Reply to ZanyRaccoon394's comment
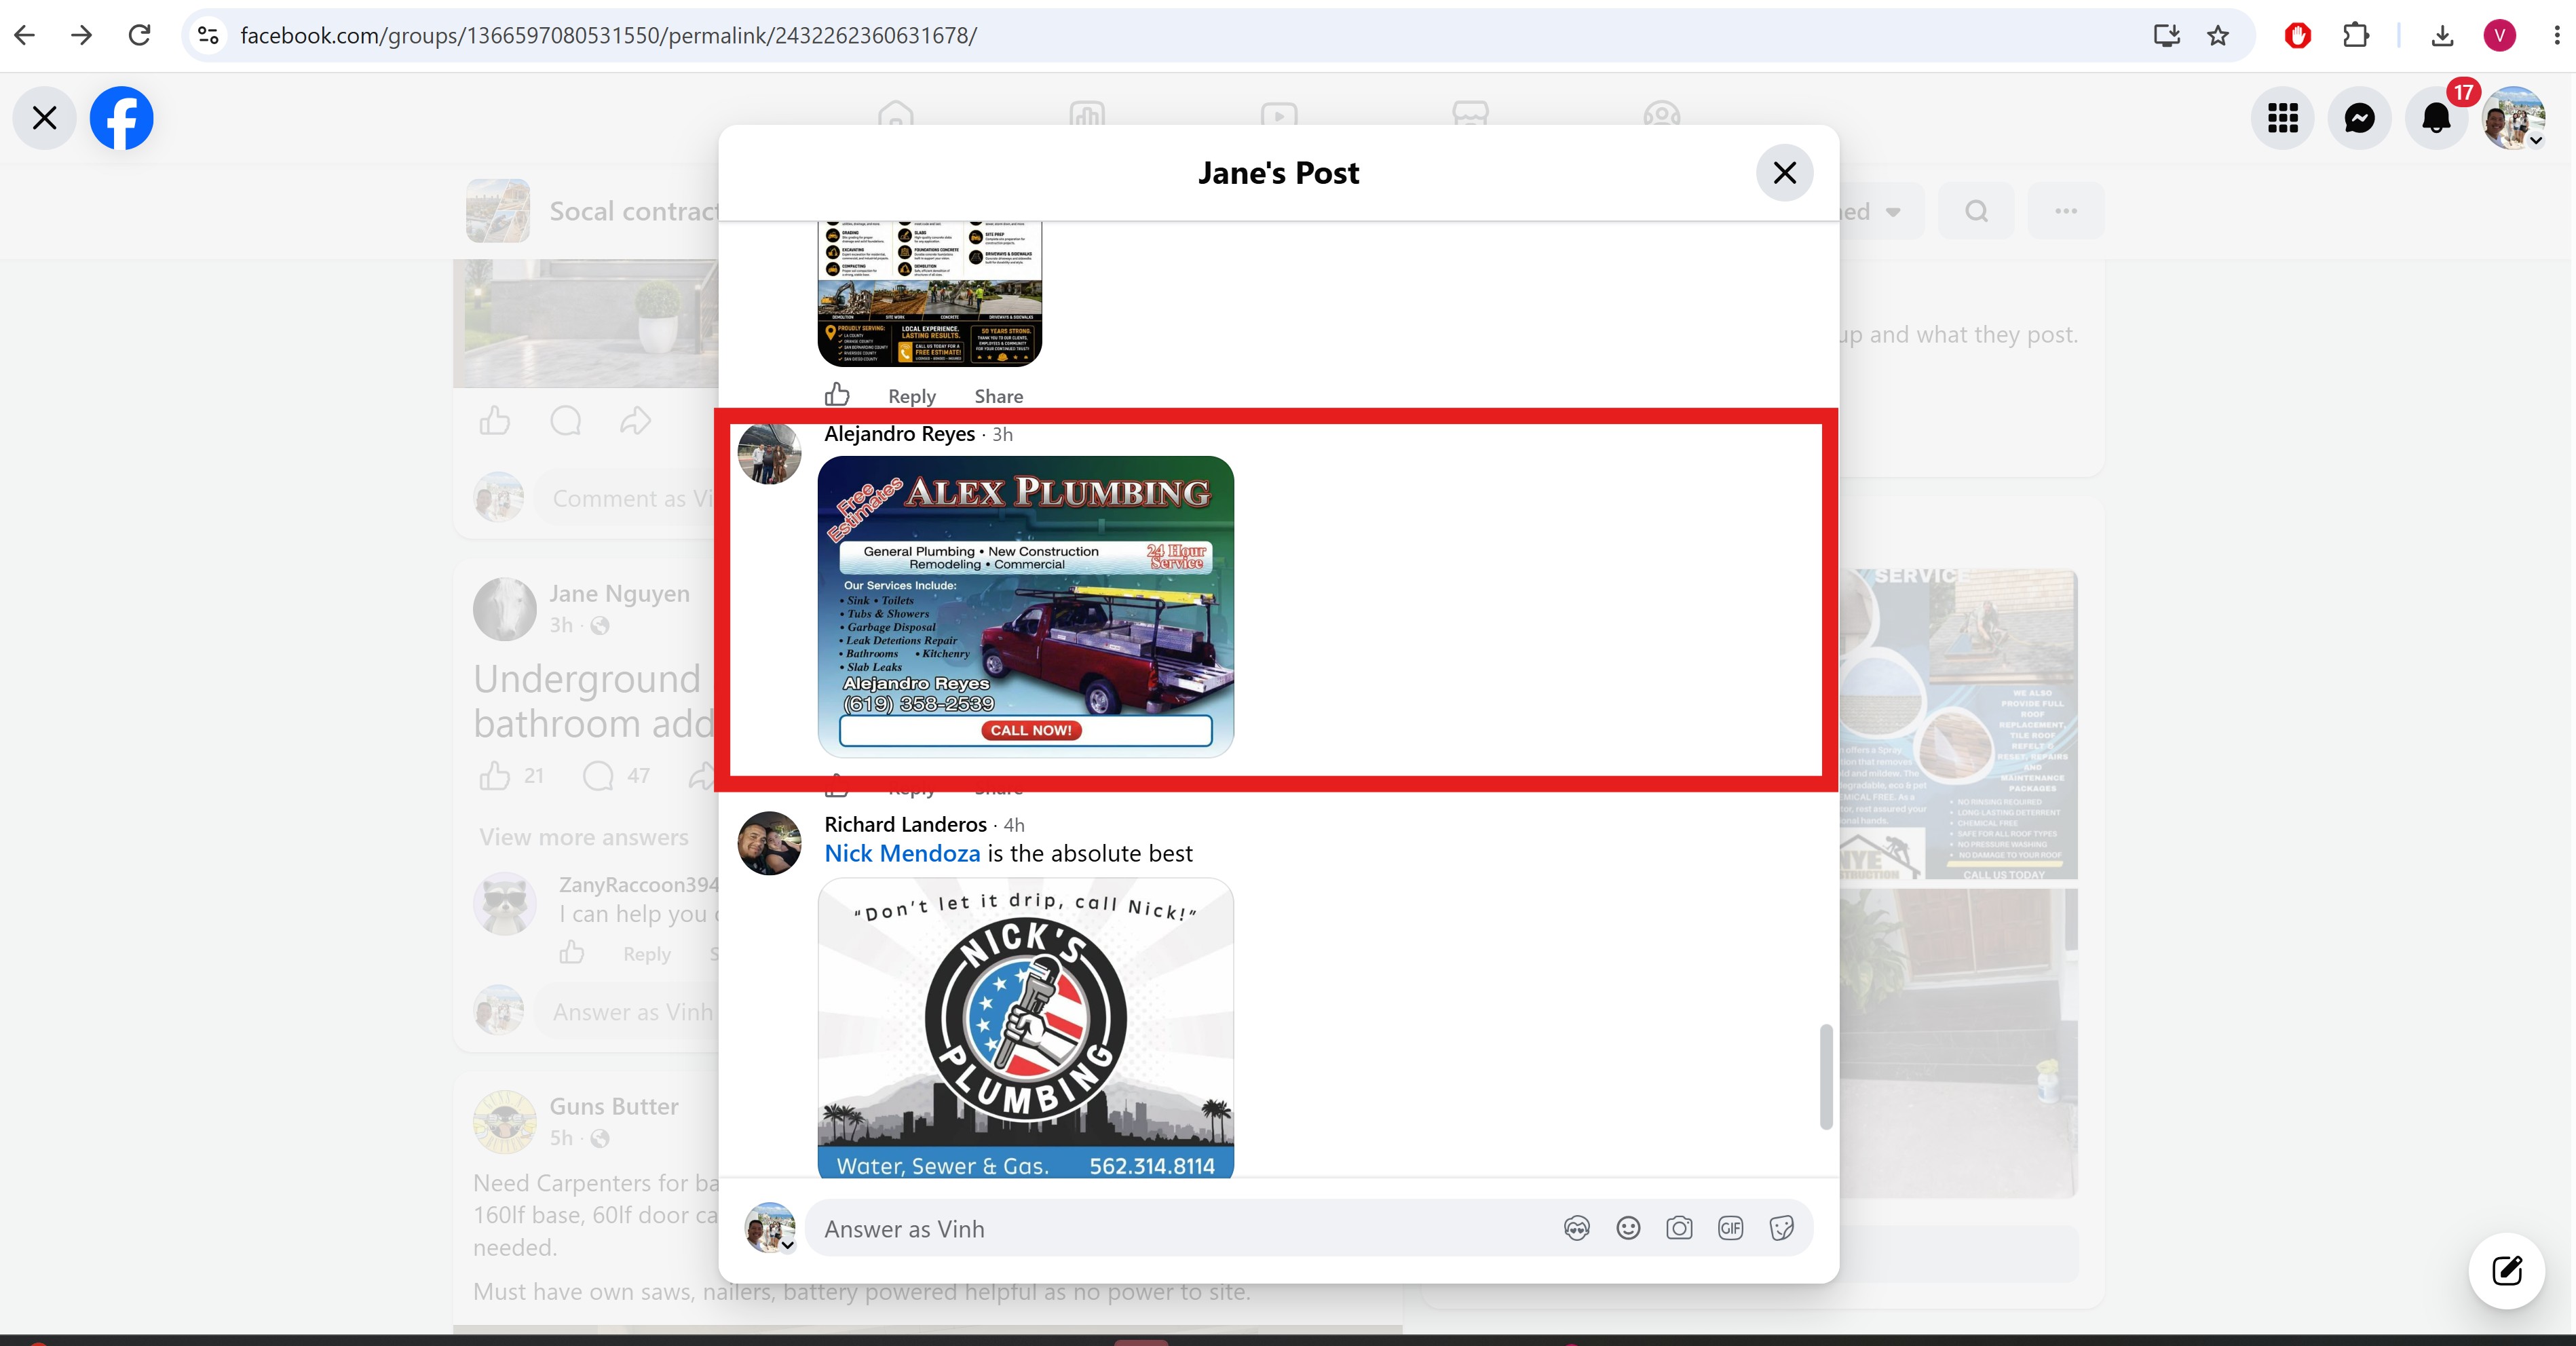This screenshot has height=1346, width=2576. point(647,954)
